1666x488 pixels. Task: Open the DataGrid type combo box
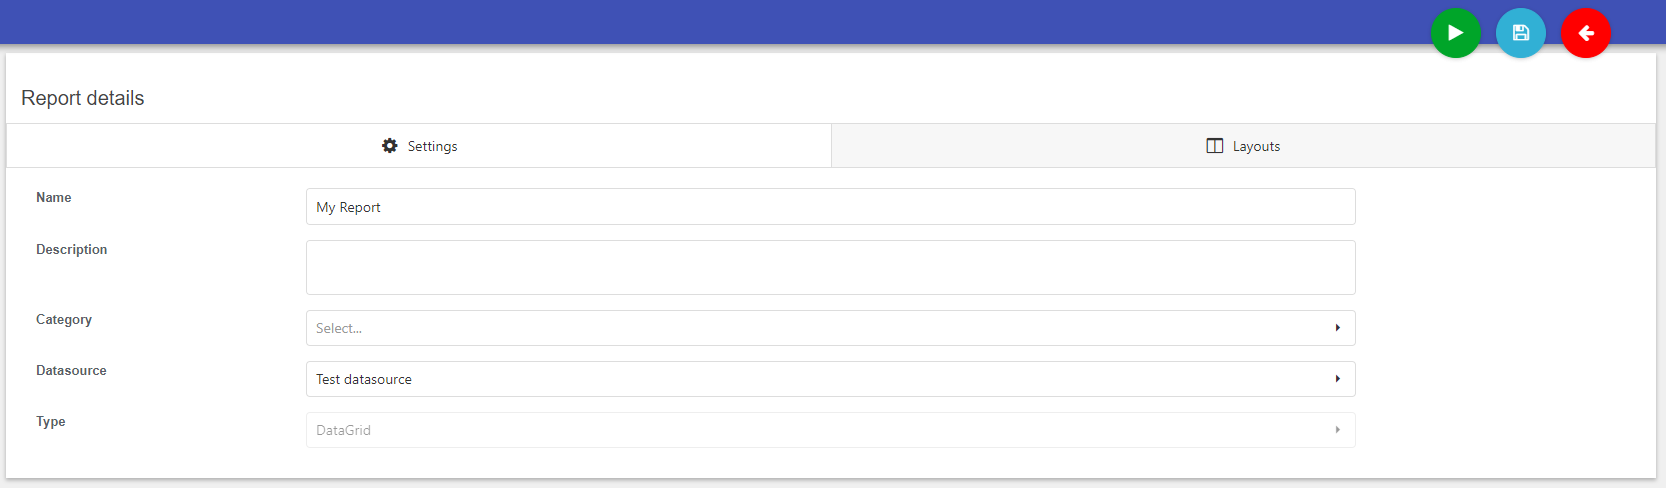coord(831,430)
